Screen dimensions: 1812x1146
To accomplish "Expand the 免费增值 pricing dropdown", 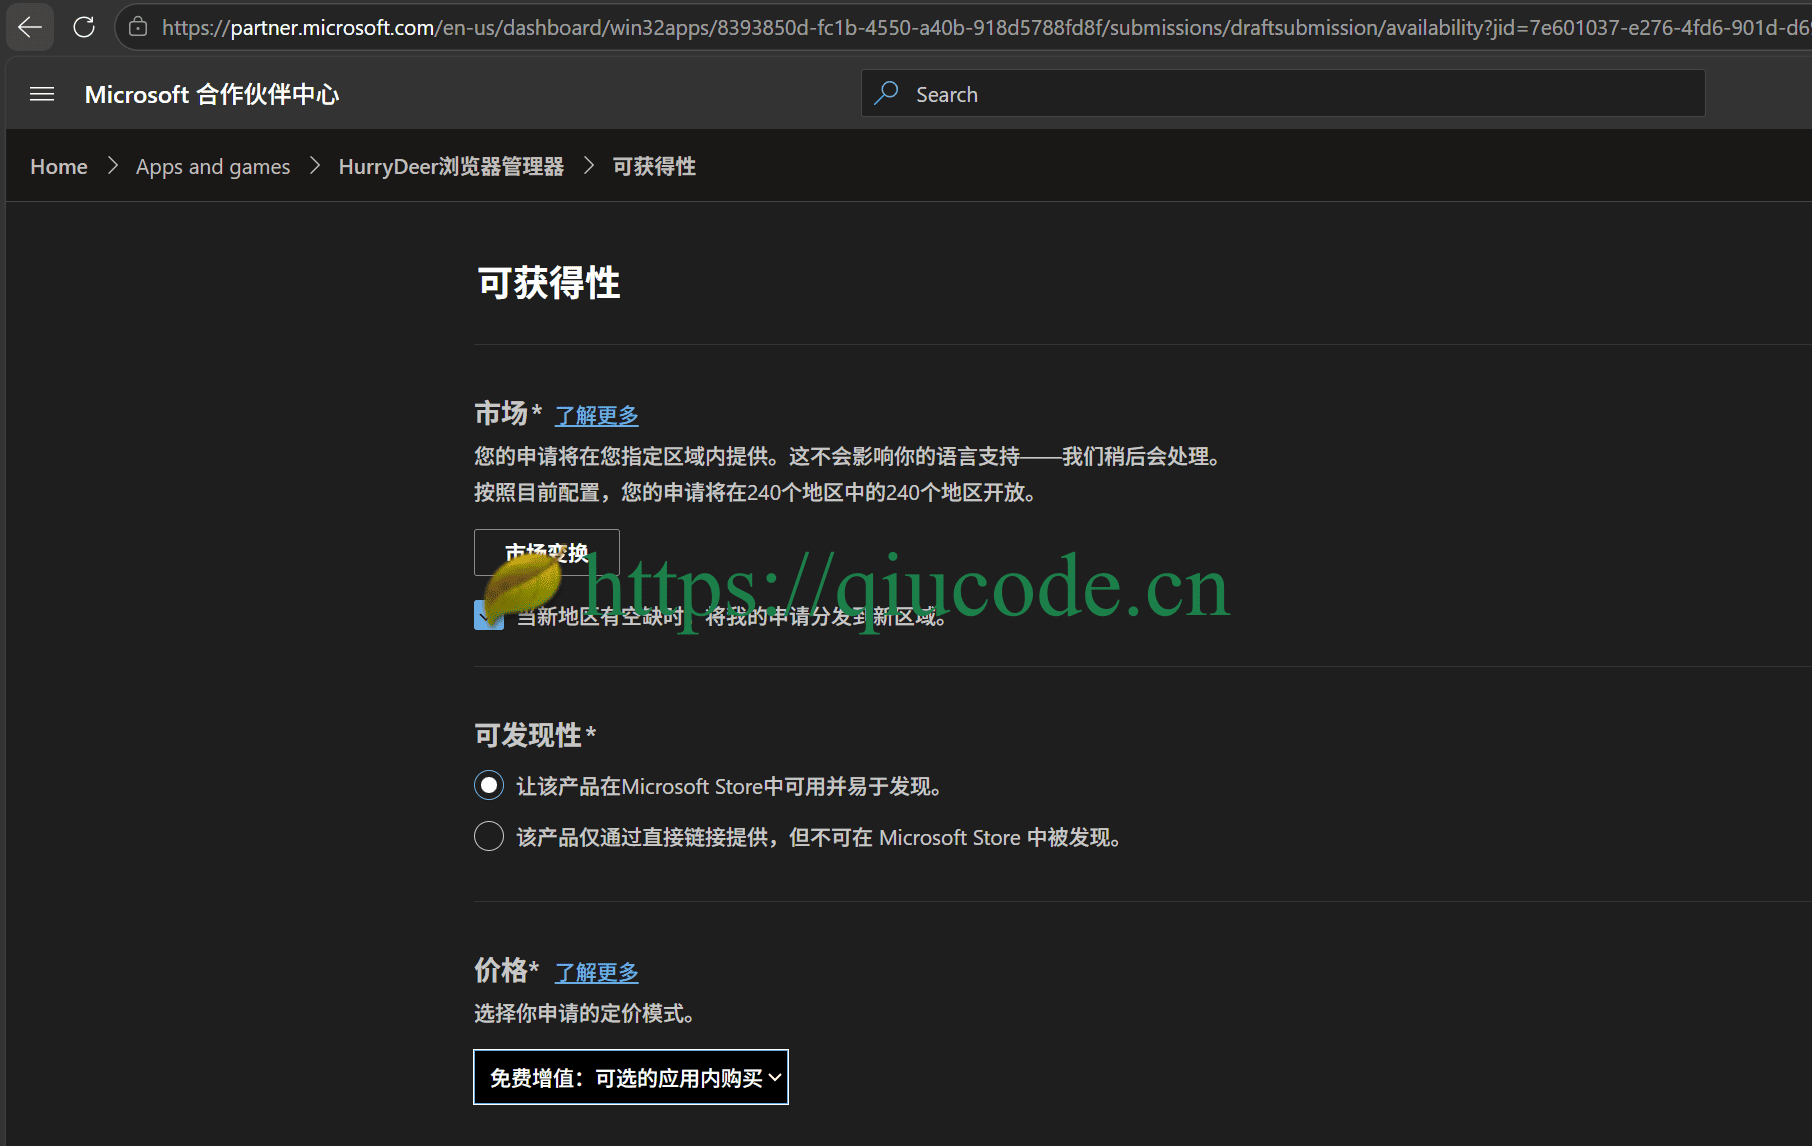I will click(631, 1077).
